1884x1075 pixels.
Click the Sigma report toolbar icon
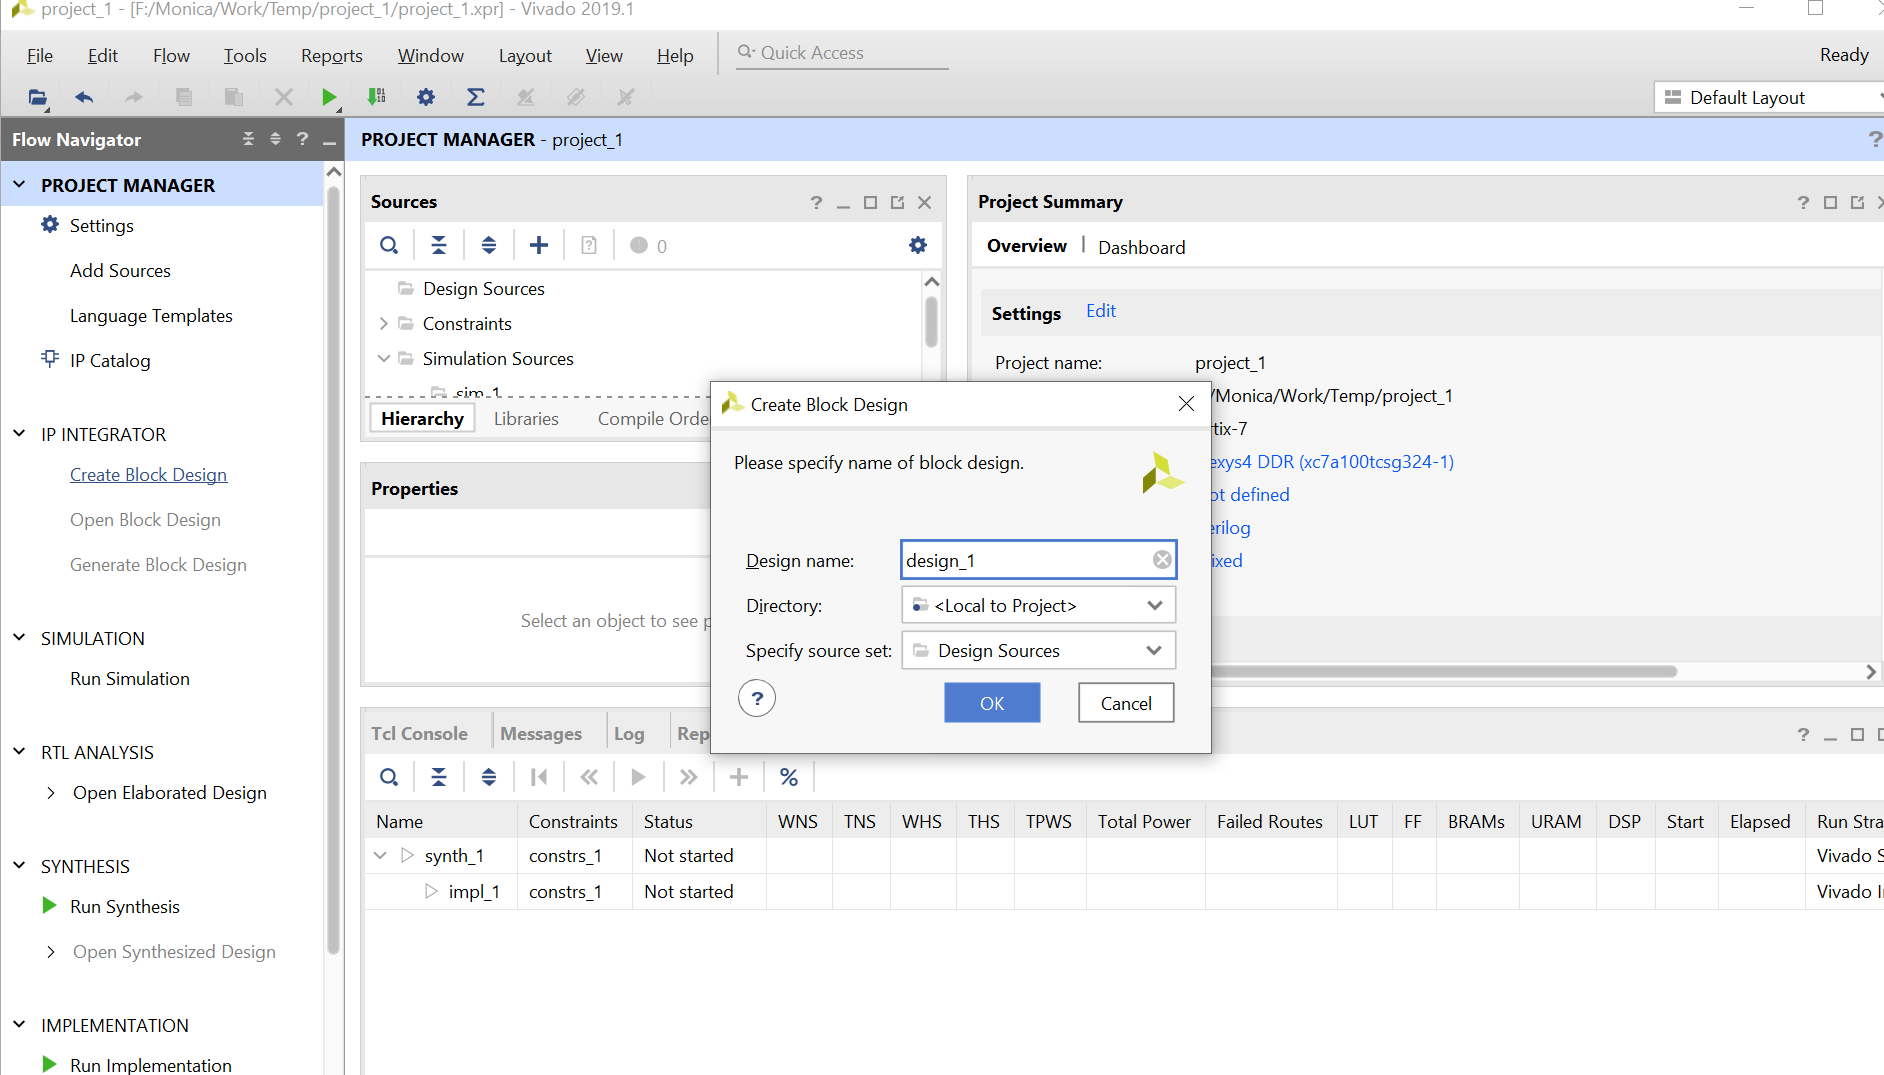tap(476, 97)
